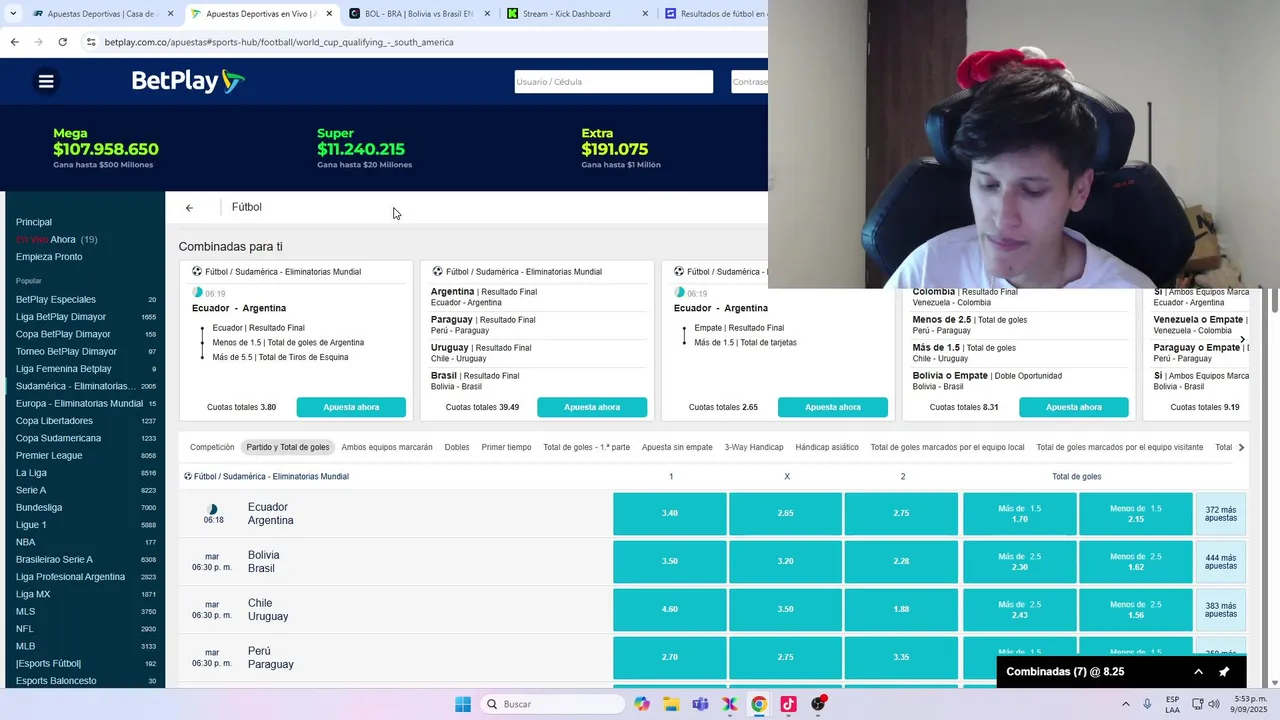Open the Ecuador Argentina match row
This screenshot has width=1280, height=720.
pyautogui.click(x=395, y=513)
